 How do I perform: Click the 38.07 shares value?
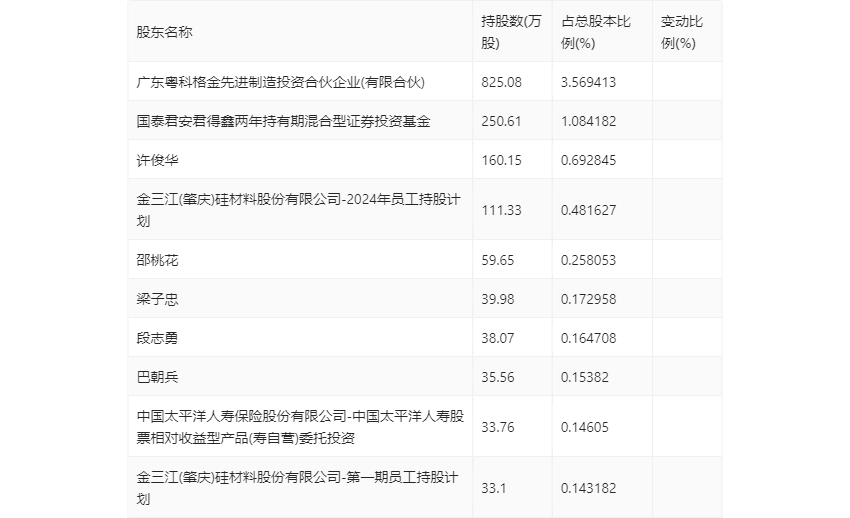[x=498, y=338]
